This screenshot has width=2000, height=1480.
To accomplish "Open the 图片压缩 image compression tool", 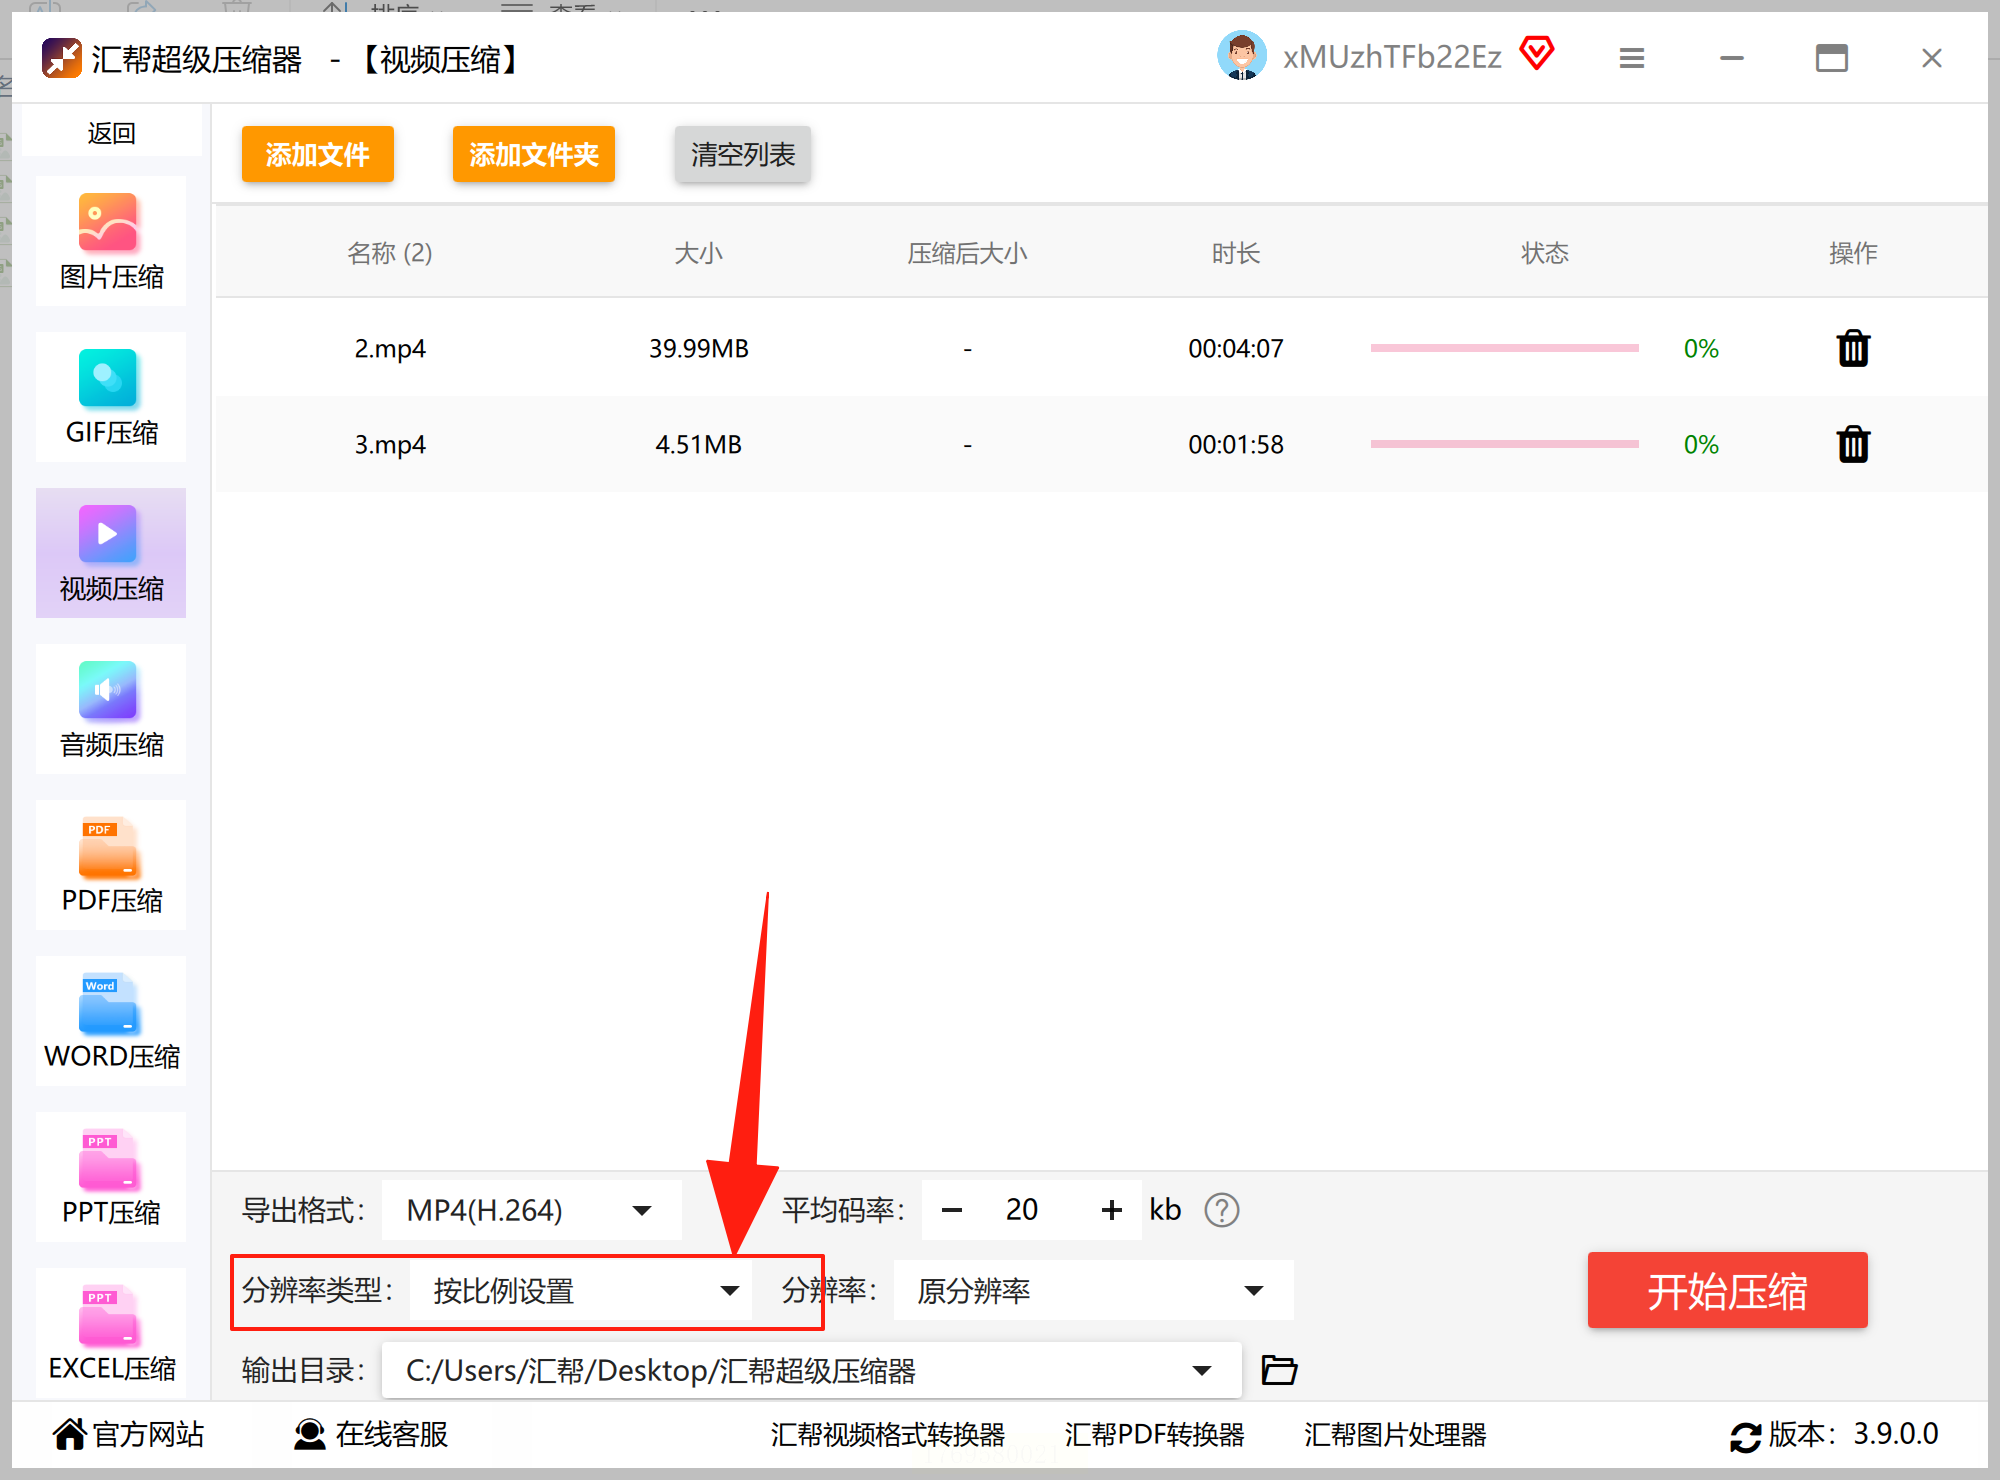I will point(110,241).
